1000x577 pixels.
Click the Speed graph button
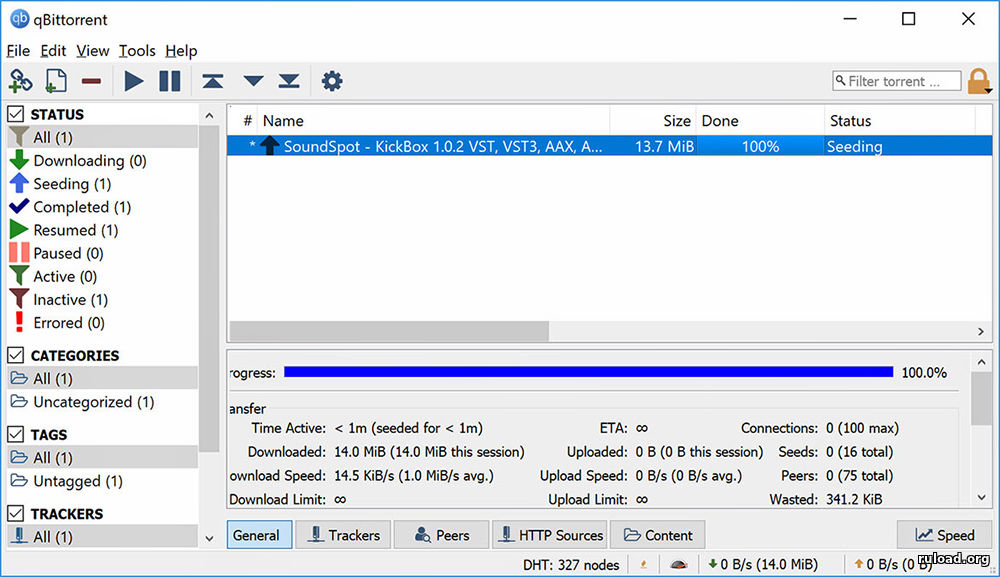pos(943,535)
